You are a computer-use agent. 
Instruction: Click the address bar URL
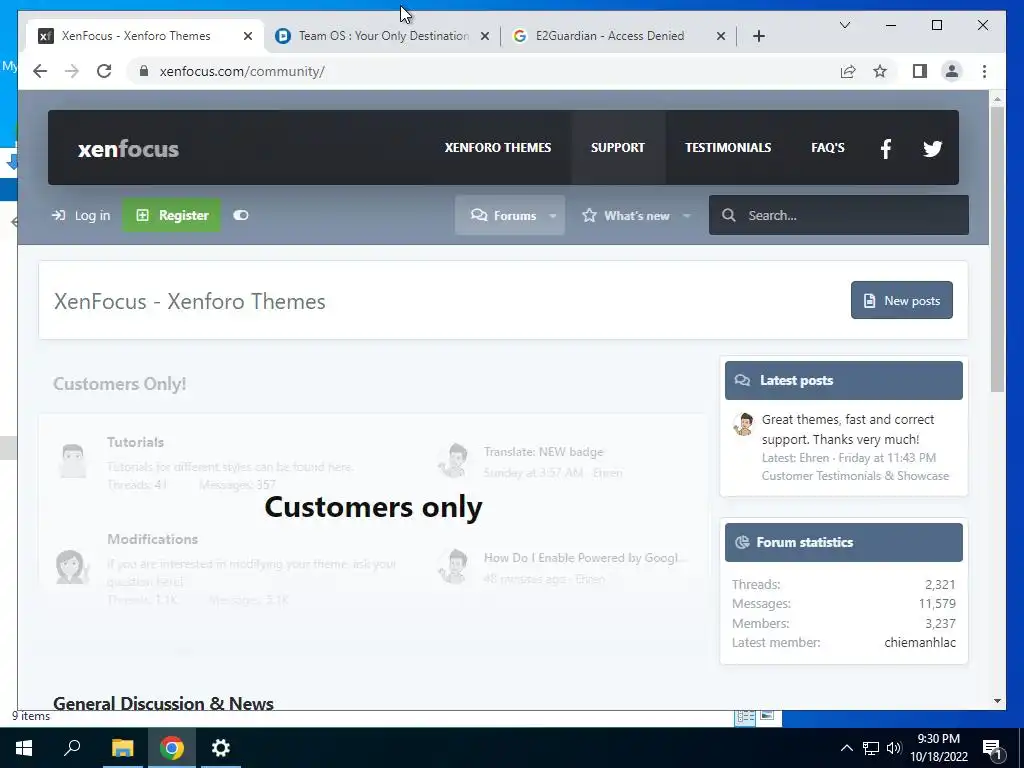(242, 71)
